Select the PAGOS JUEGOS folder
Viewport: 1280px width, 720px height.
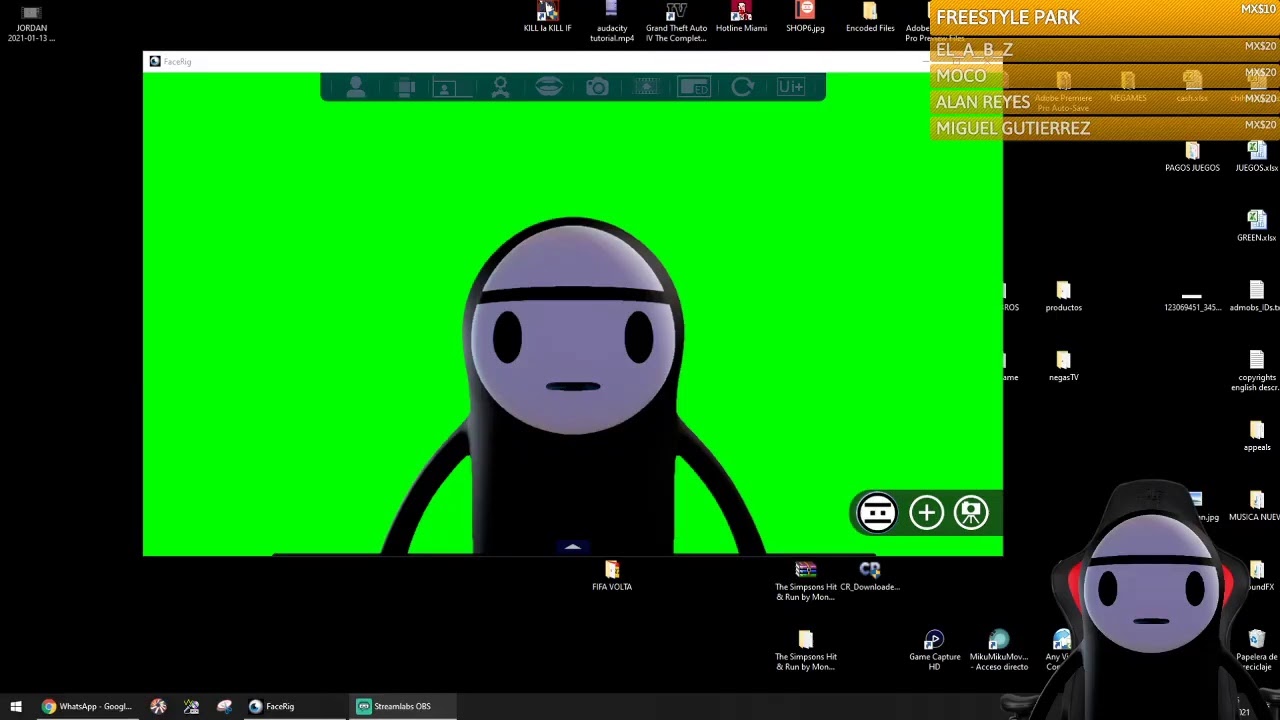coord(1192,157)
